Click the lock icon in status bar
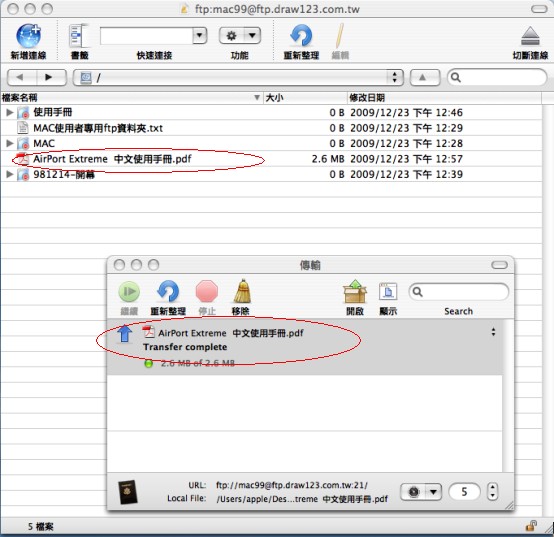The height and width of the screenshot is (537, 554). pos(531,526)
